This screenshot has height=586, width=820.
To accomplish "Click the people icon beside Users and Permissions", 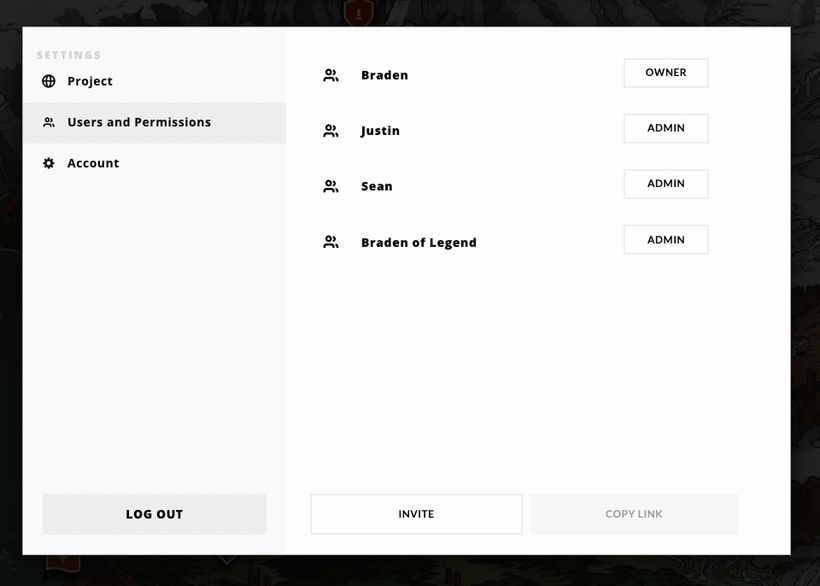I will [x=49, y=122].
